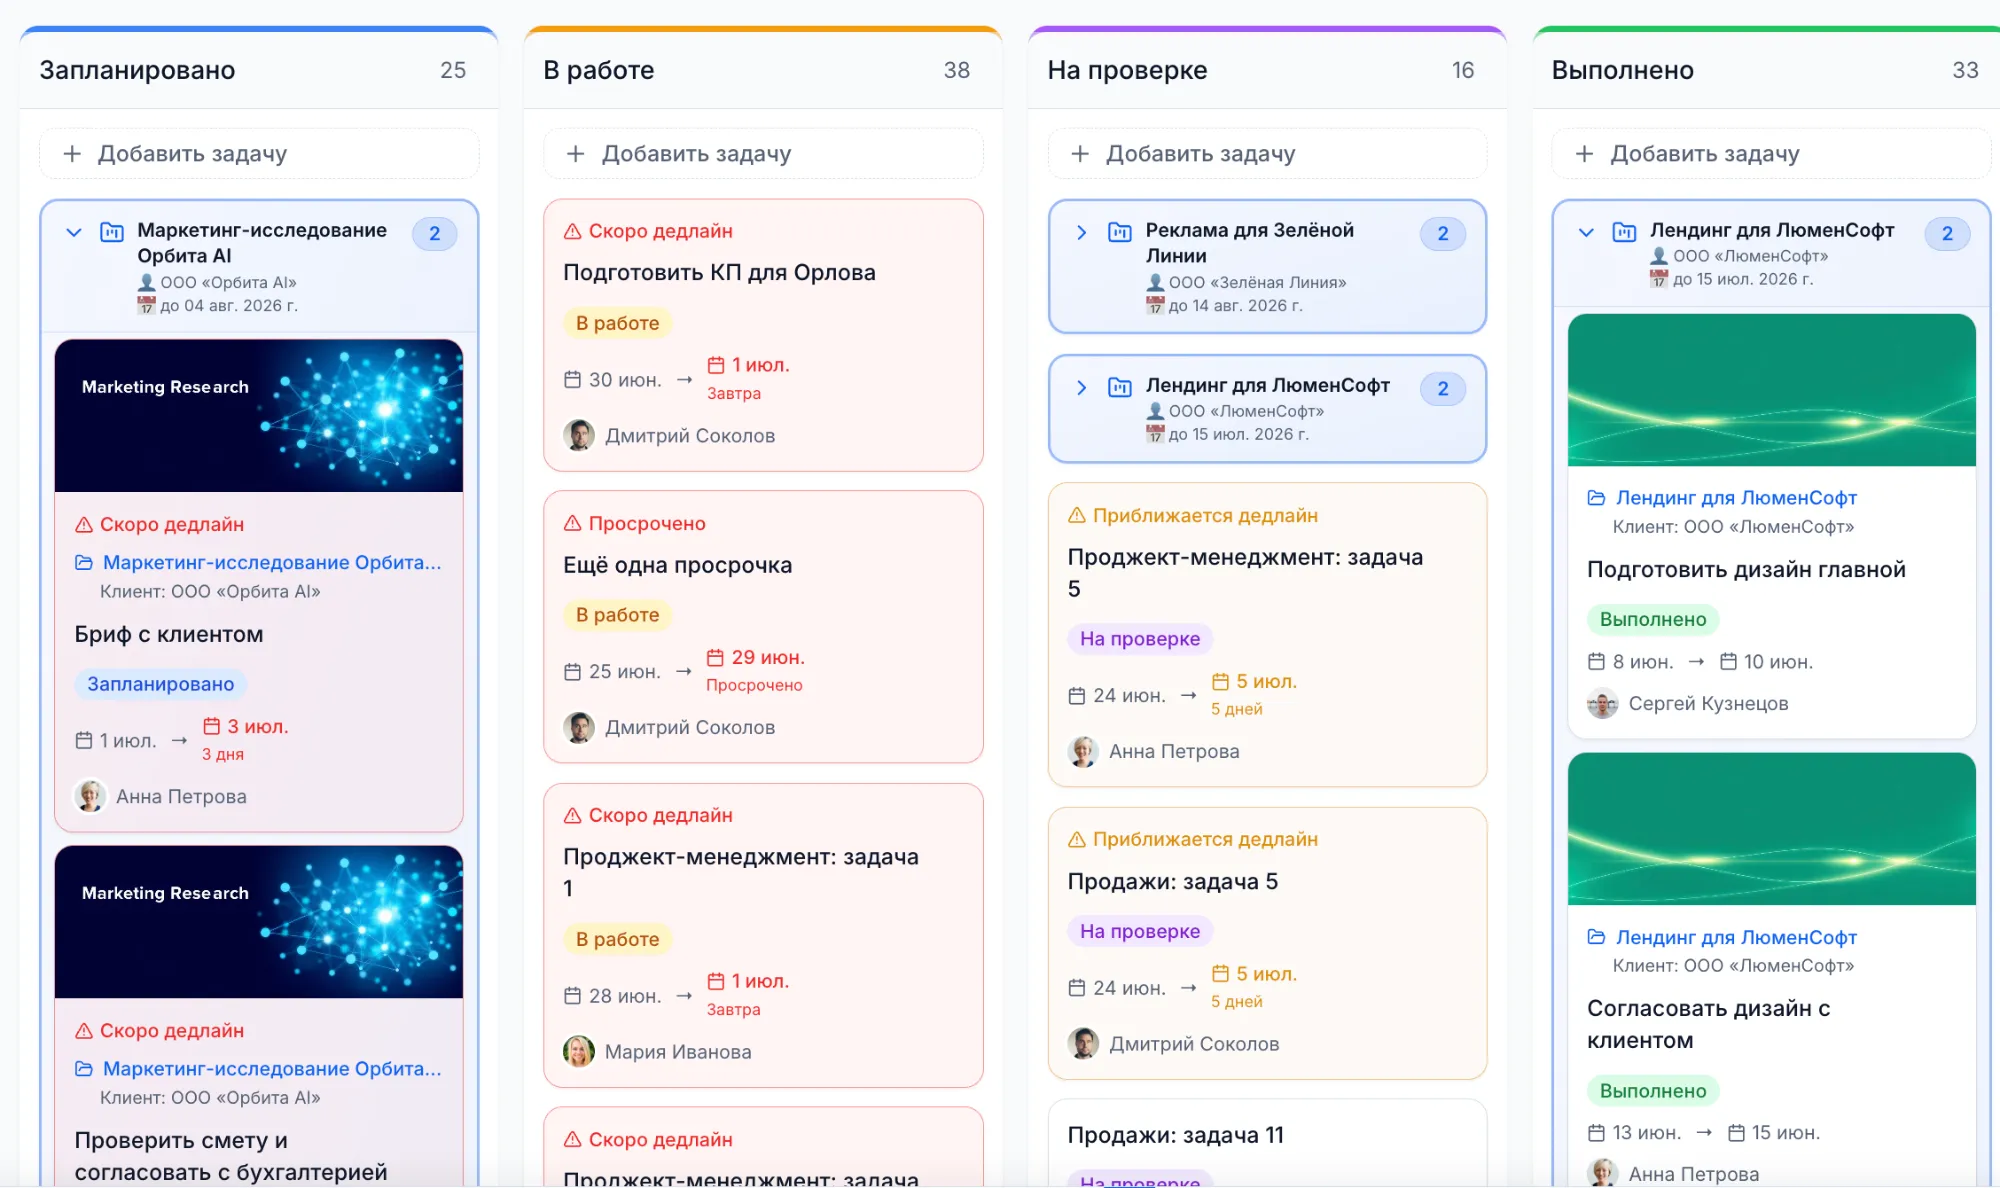Open the task Продажи: задача 5
Image resolution: width=2000 pixels, height=1188 pixels.
[1172, 881]
